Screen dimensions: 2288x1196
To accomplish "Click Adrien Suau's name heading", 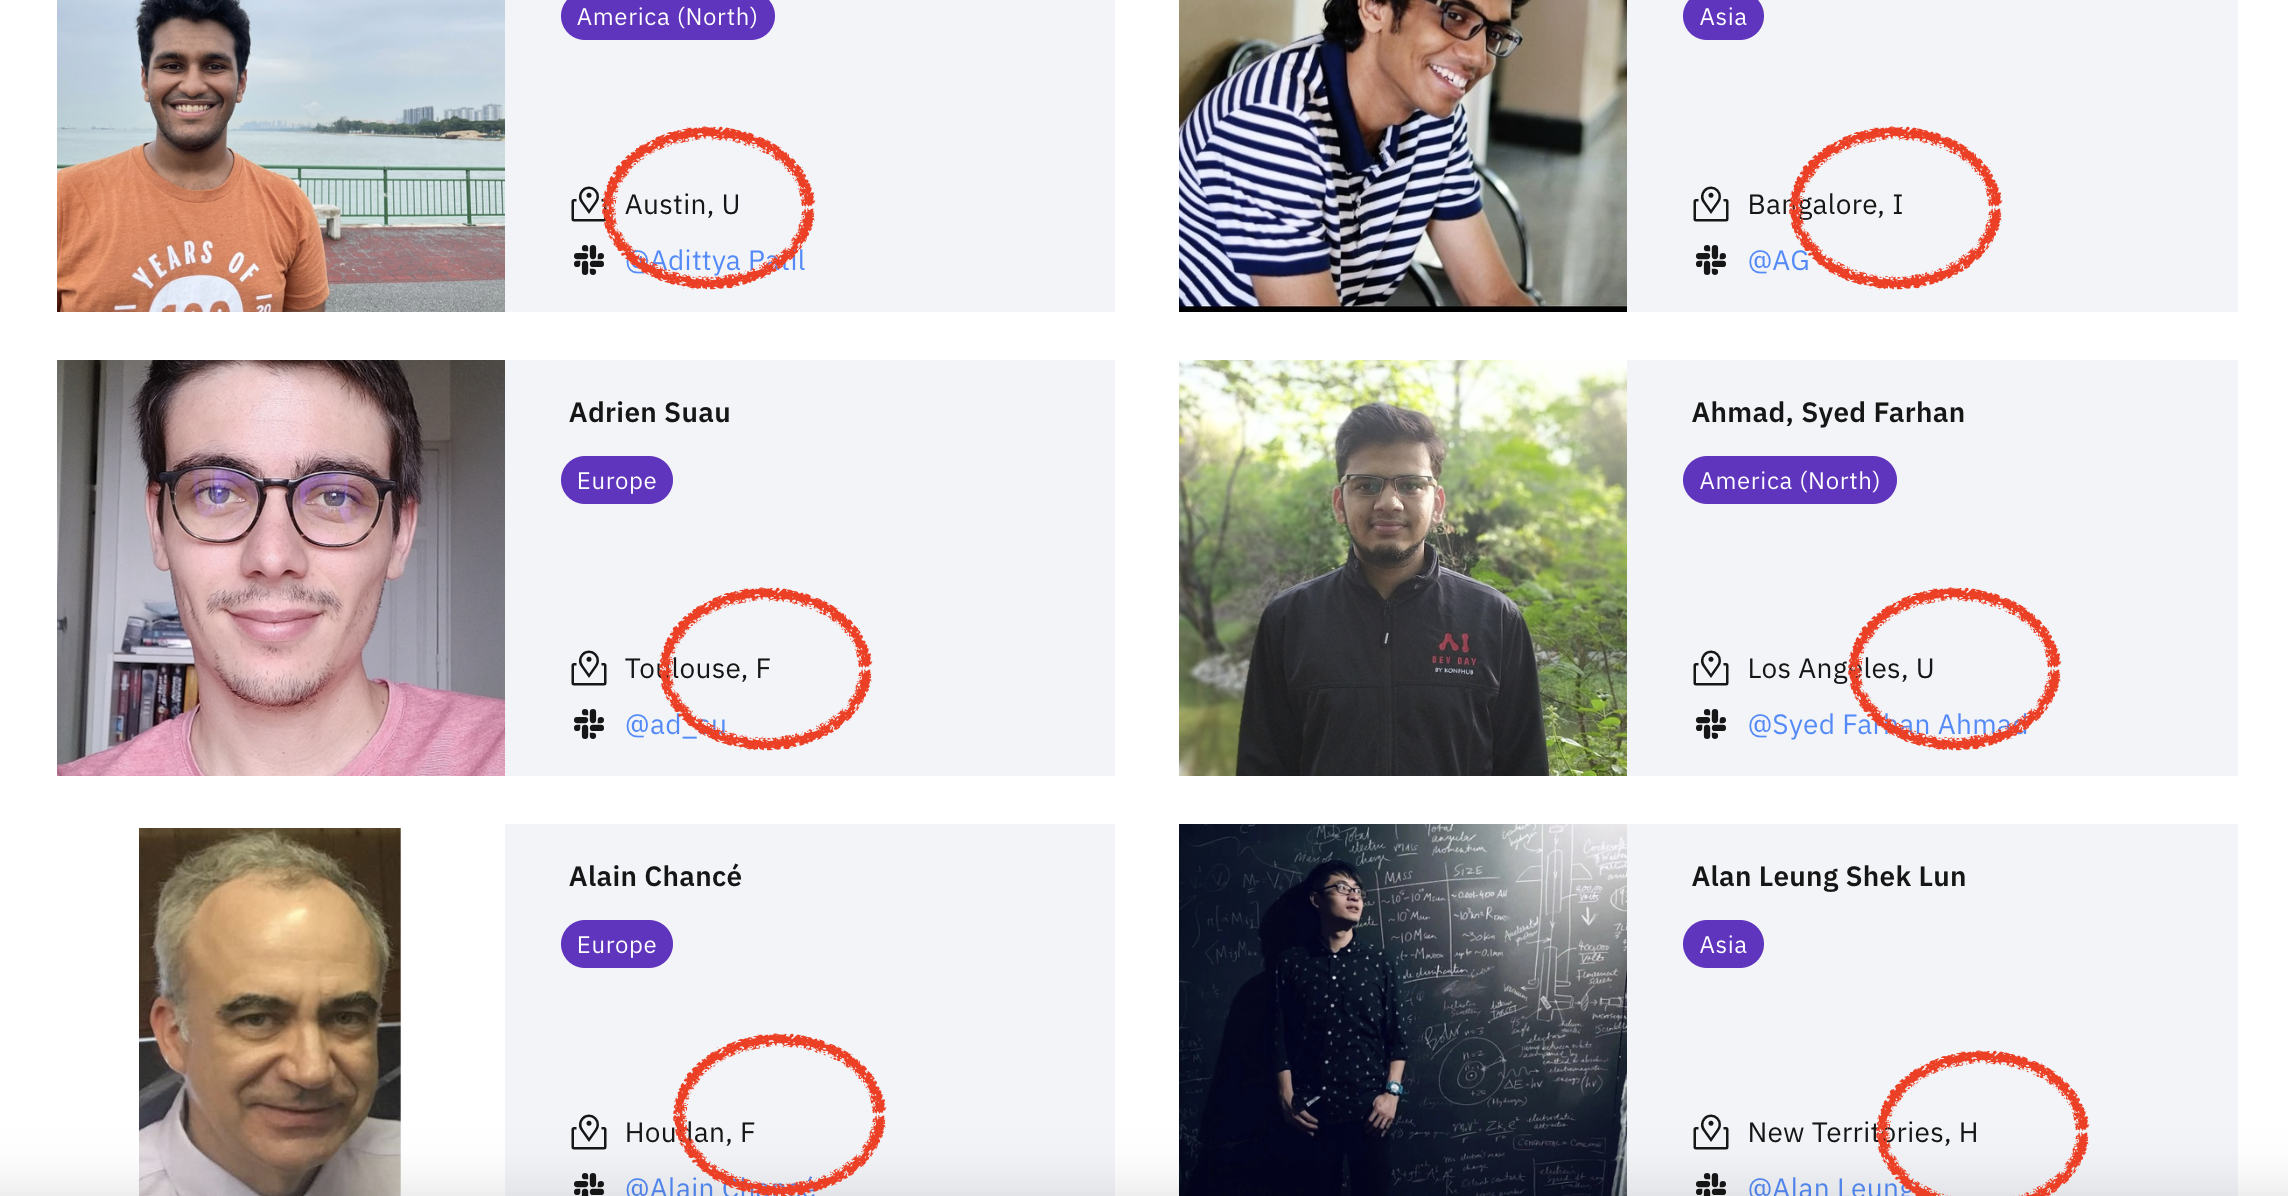I will [x=650, y=412].
